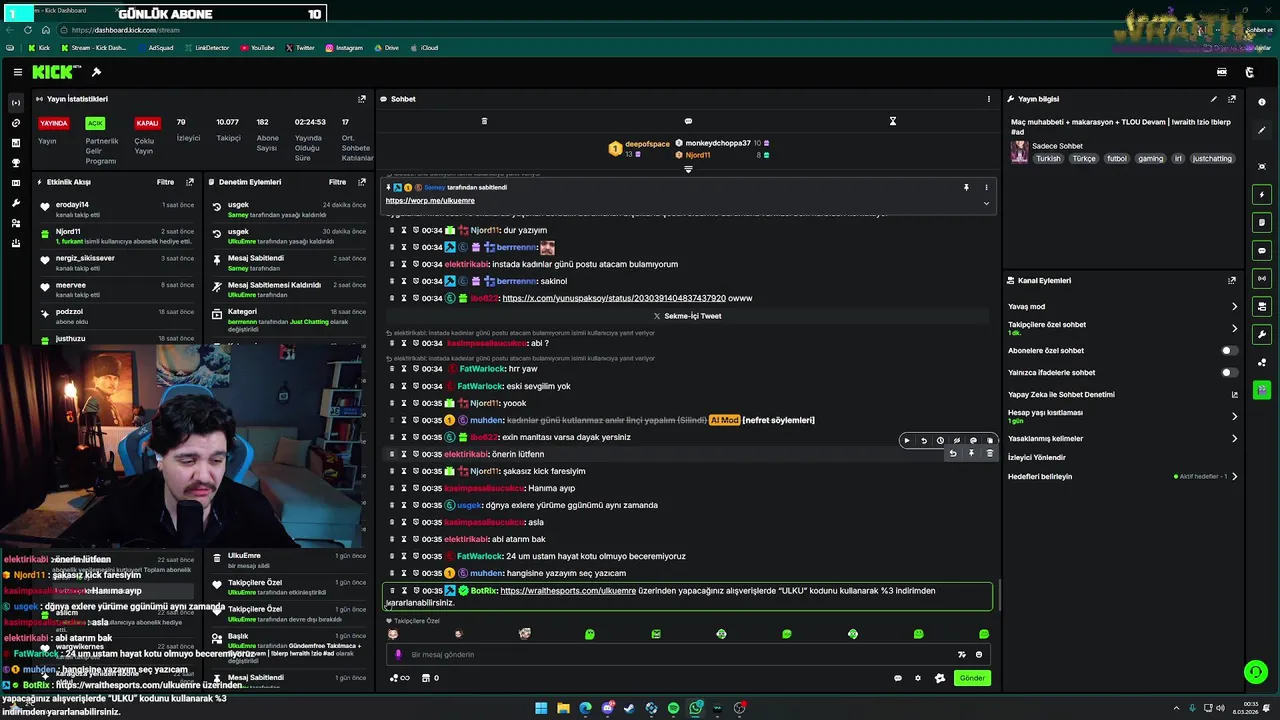Open WhatsApp from the taskbar
This screenshot has height=720, width=1280.
(x=696, y=708)
